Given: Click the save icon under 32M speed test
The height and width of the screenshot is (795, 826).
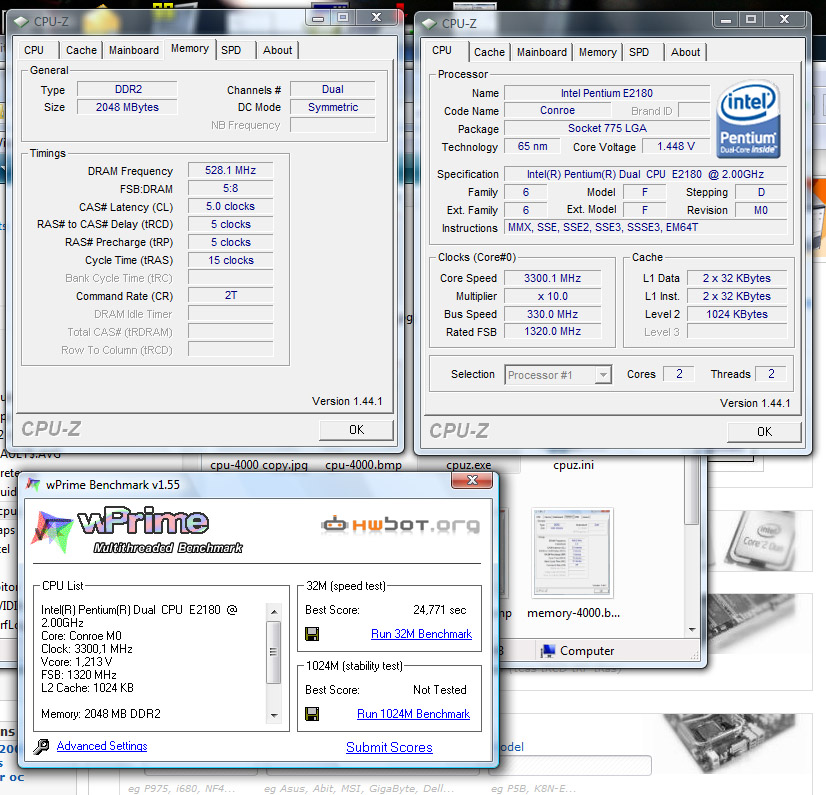Looking at the screenshot, I should pos(312,634).
